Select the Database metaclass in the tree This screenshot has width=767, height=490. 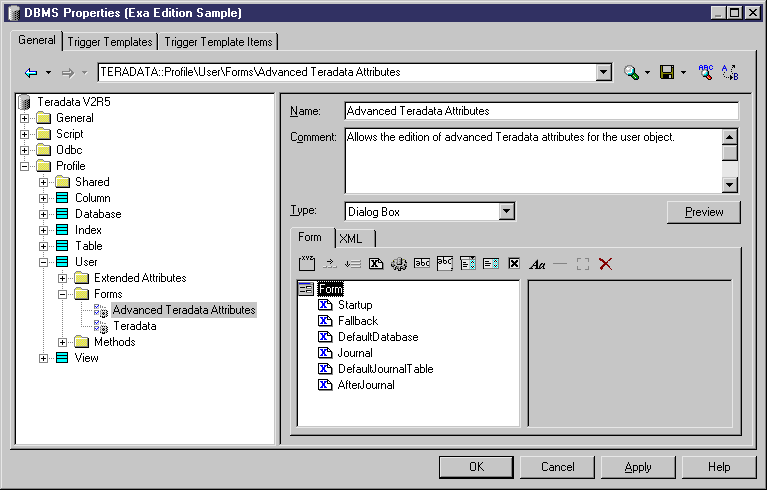[x=98, y=214]
